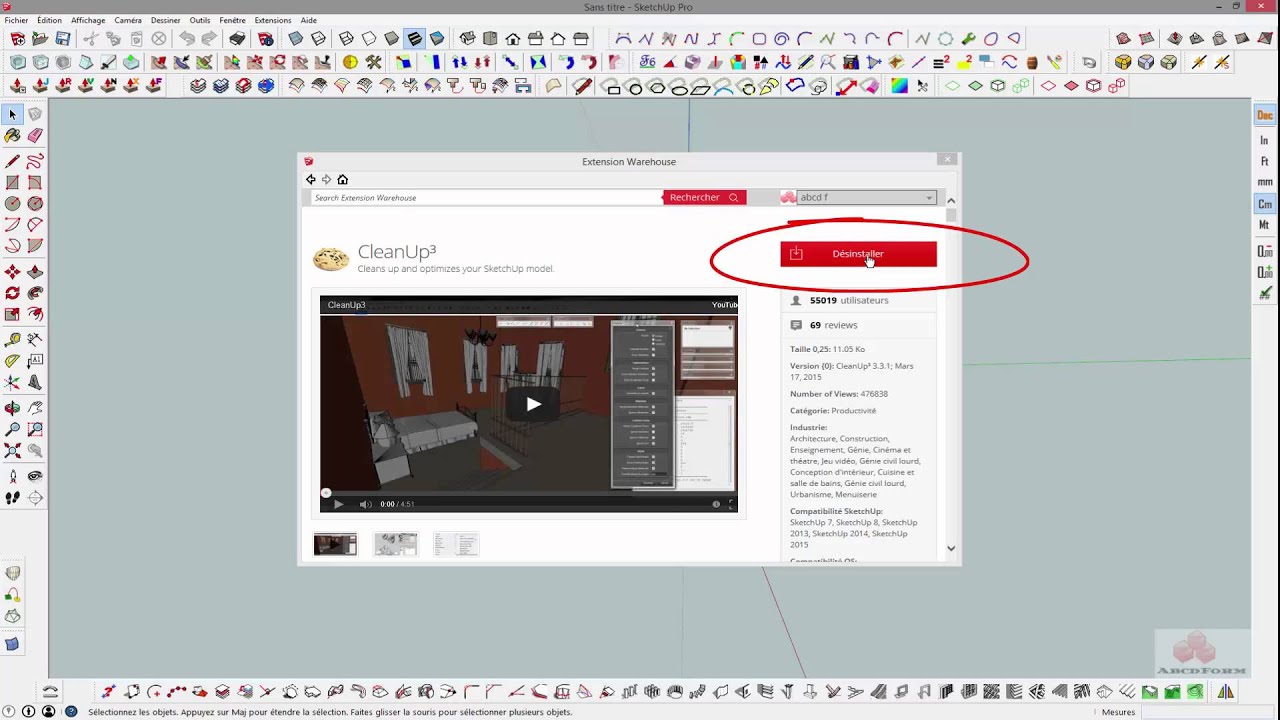The image size is (1280, 720).
Task: Play the CleanUp³ video center button
Action: [x=533, y=404]
